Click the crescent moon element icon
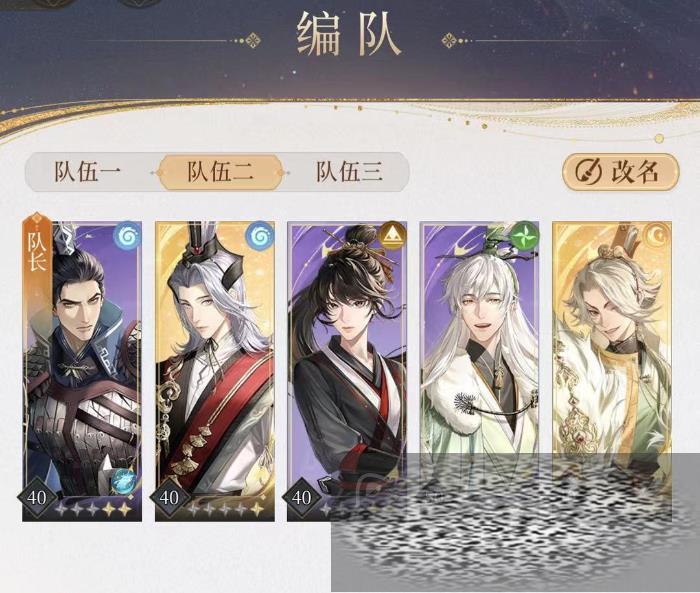The image size is (700, 593). 657,235
